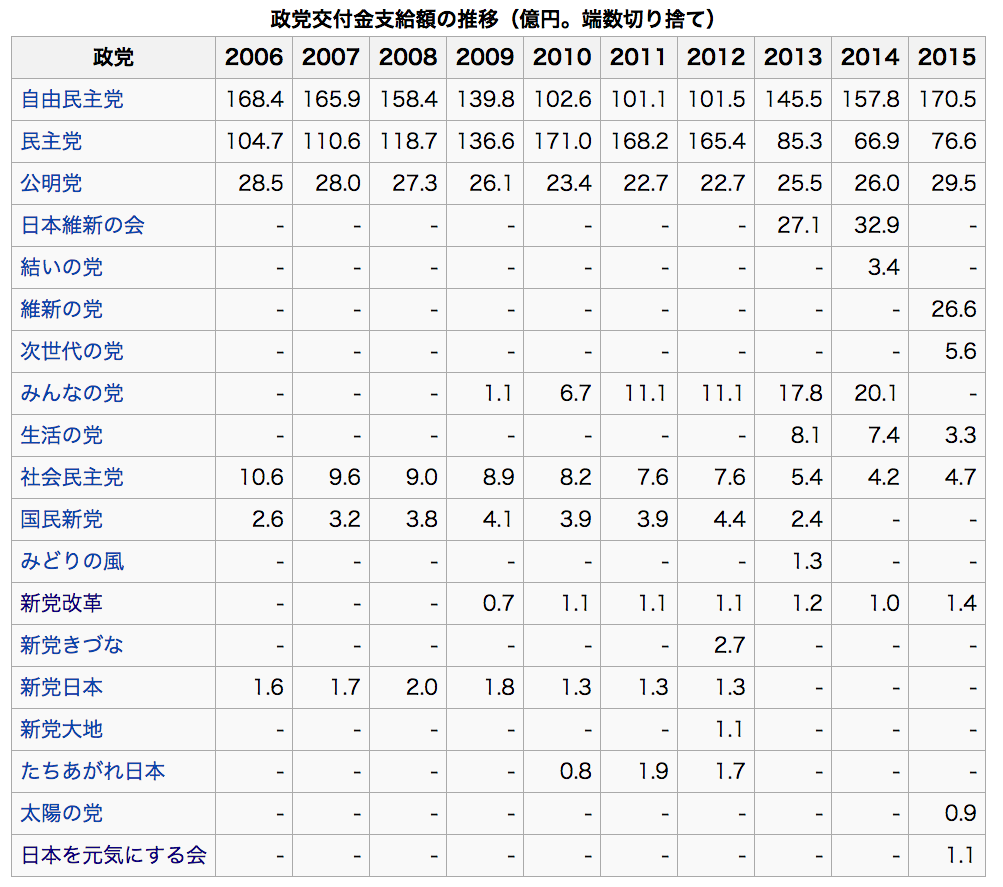Click the 2.0 cell for 新党日本
Image resolution: width=1003 pixels, height=887 pixels.
point(408,687)
